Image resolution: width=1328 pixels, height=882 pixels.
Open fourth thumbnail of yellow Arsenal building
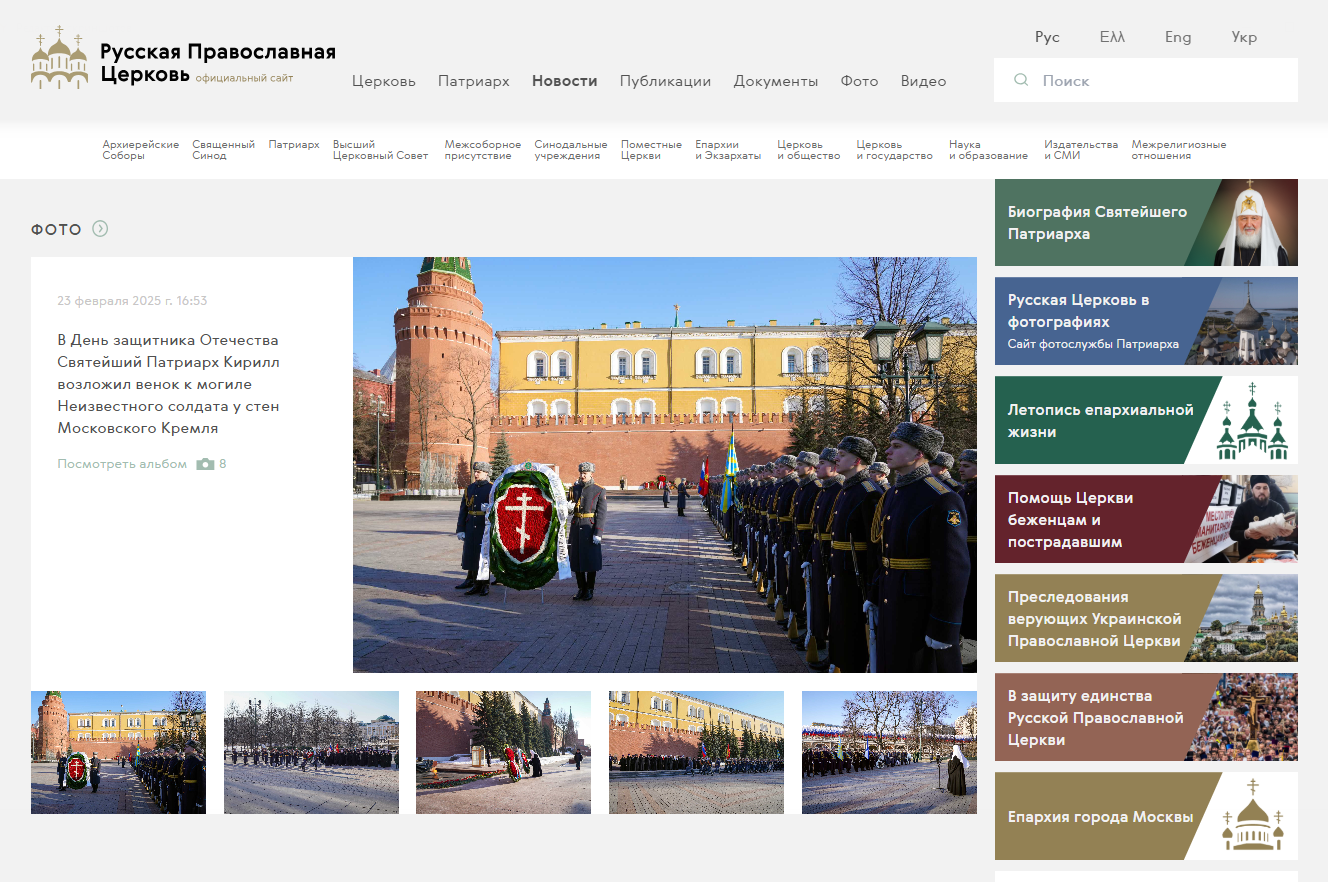click(696, 752)
